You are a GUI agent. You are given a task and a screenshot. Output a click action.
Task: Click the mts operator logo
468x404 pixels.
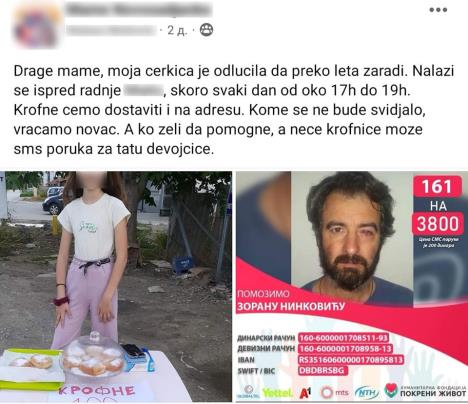tap(334, 392)
